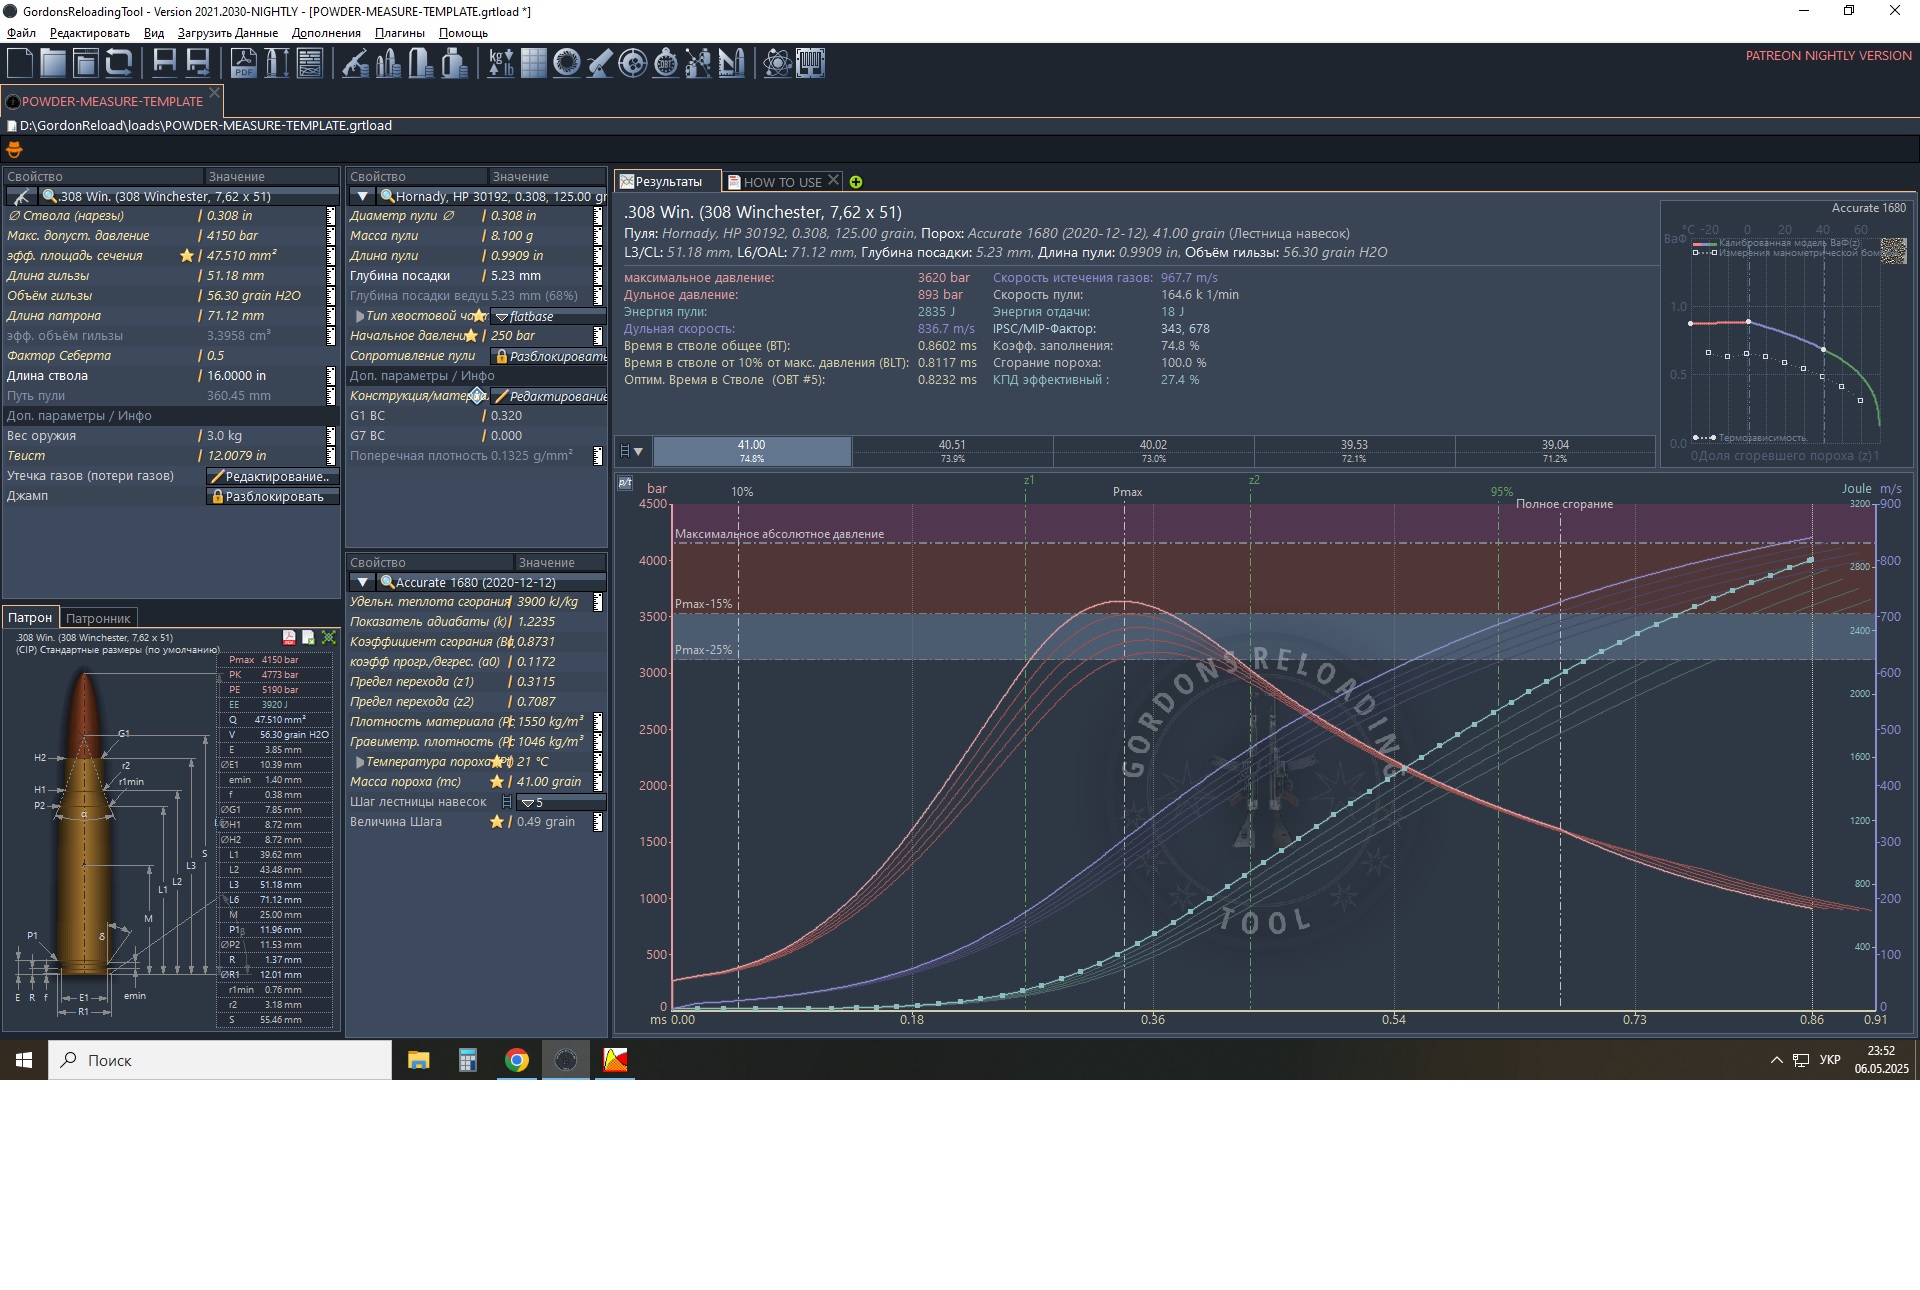
Task: Click the table grid toolbar icon
Action: [x=534, y=63]
